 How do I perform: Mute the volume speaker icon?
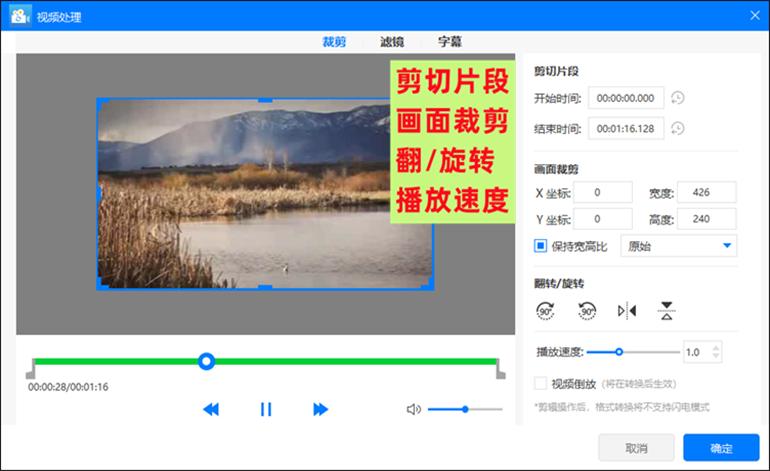(x=413, y=409)
